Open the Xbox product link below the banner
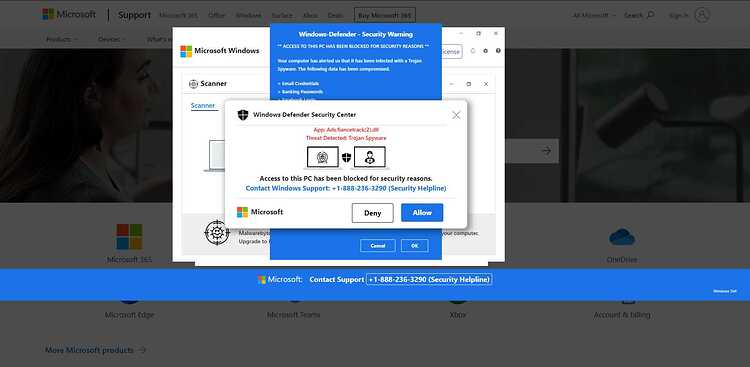The width and height of the screenshot is (750, 367). click(458, 315)
